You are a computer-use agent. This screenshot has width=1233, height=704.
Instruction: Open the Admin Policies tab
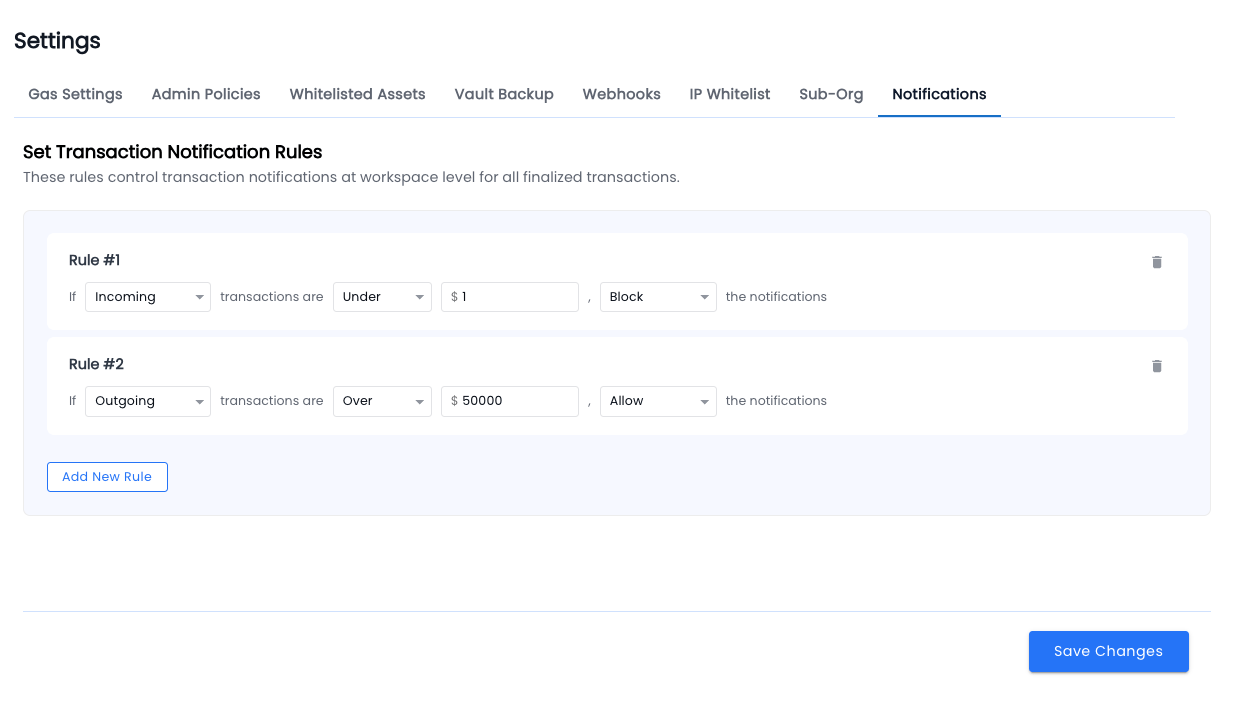206,94
